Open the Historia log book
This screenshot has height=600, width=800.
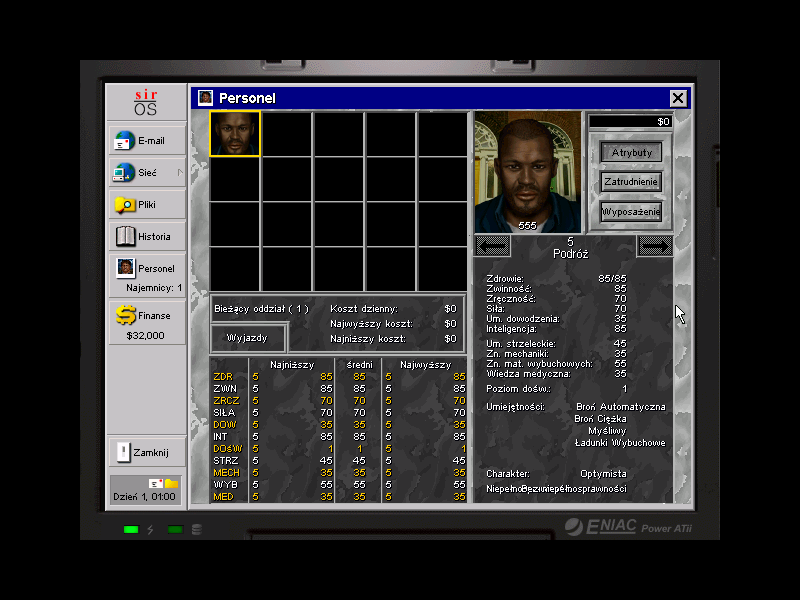[146, 237]
